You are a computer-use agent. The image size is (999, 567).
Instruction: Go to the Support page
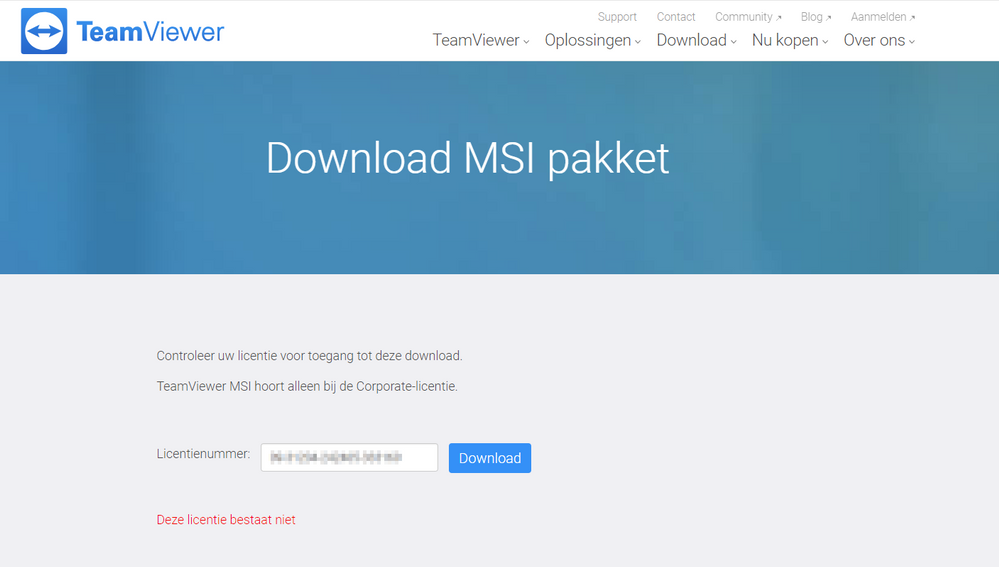click(617, 17)
